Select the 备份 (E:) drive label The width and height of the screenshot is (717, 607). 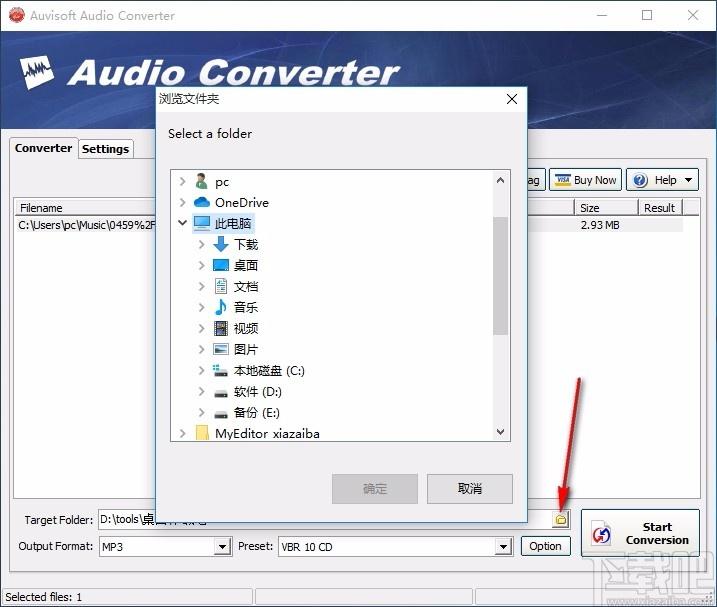point(257,413)
